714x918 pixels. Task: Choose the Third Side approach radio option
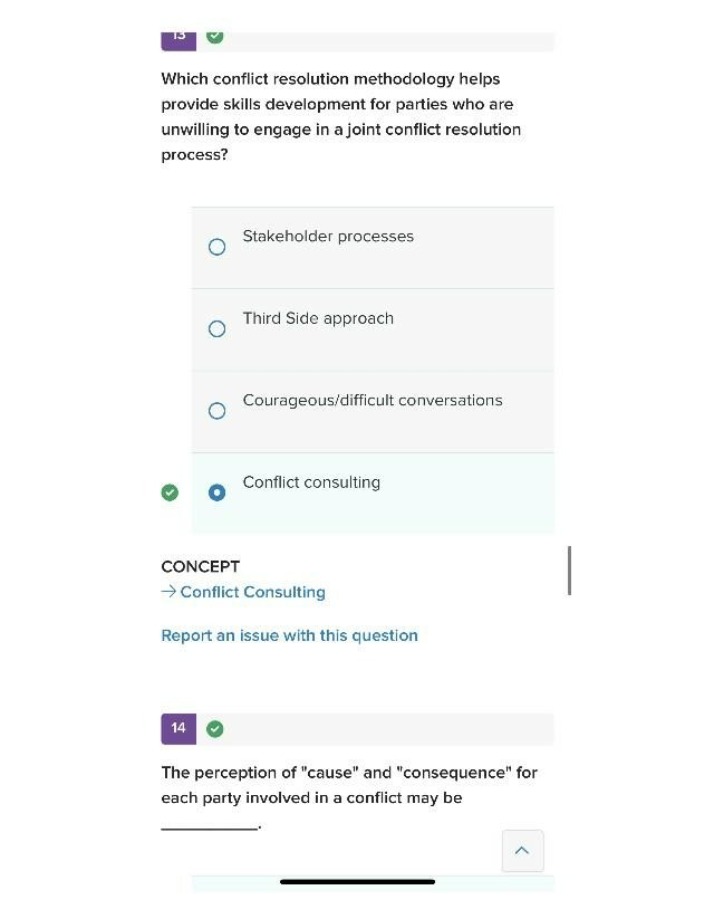pos(217,328)
